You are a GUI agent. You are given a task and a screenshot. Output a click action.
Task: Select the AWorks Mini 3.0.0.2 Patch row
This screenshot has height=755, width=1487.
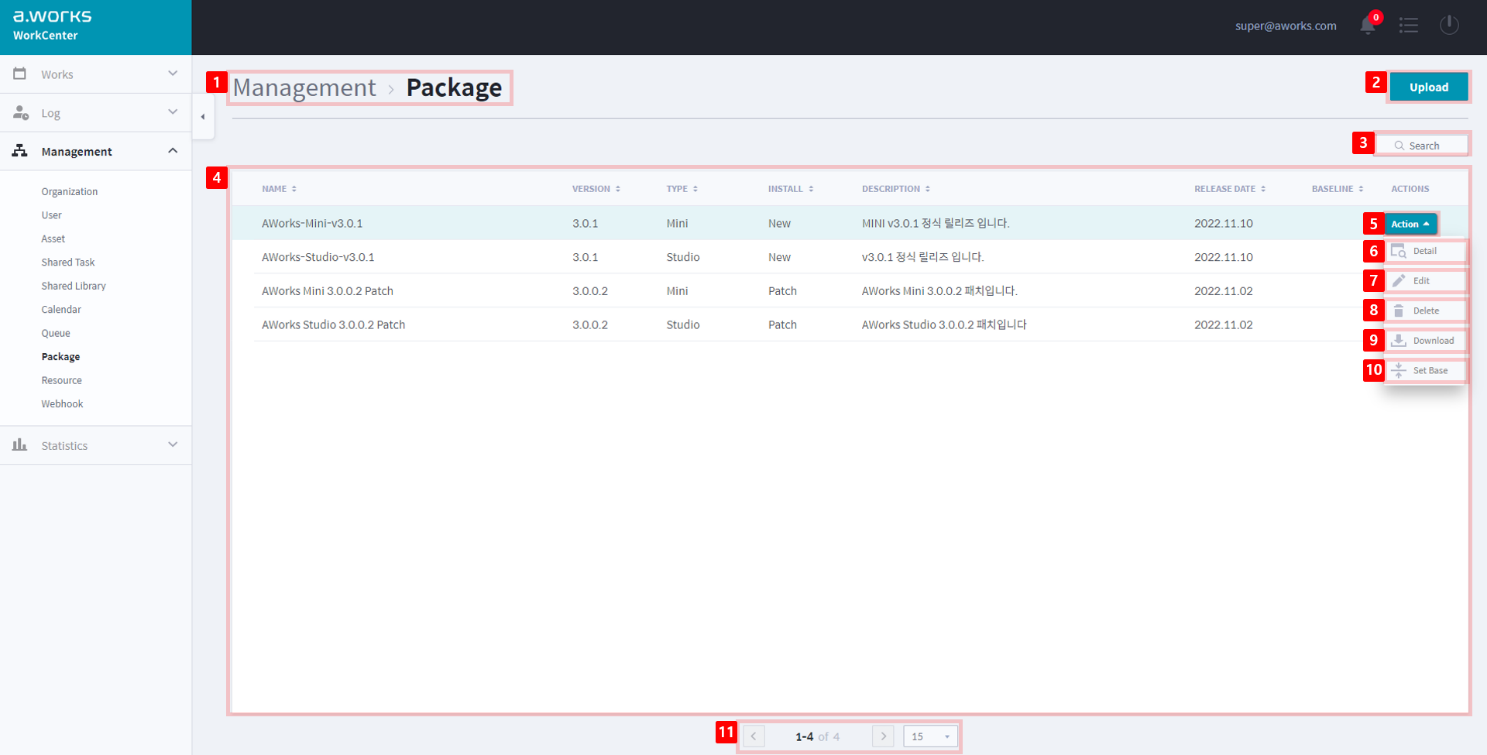[x=850, y=291]
